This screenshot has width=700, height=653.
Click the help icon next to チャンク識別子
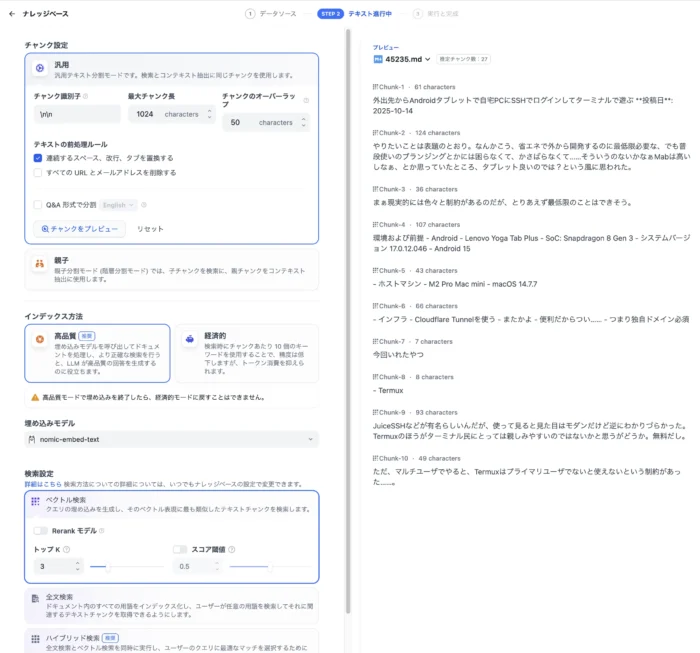(85, 97)
